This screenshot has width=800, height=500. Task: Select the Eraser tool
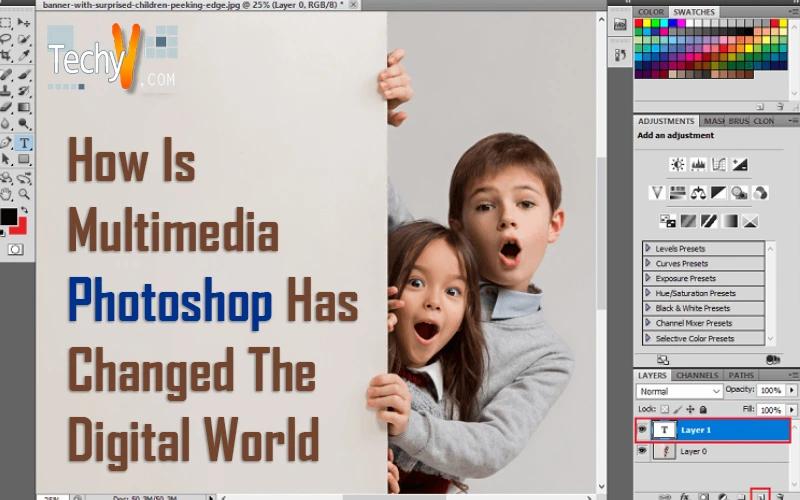coord(6,107)
